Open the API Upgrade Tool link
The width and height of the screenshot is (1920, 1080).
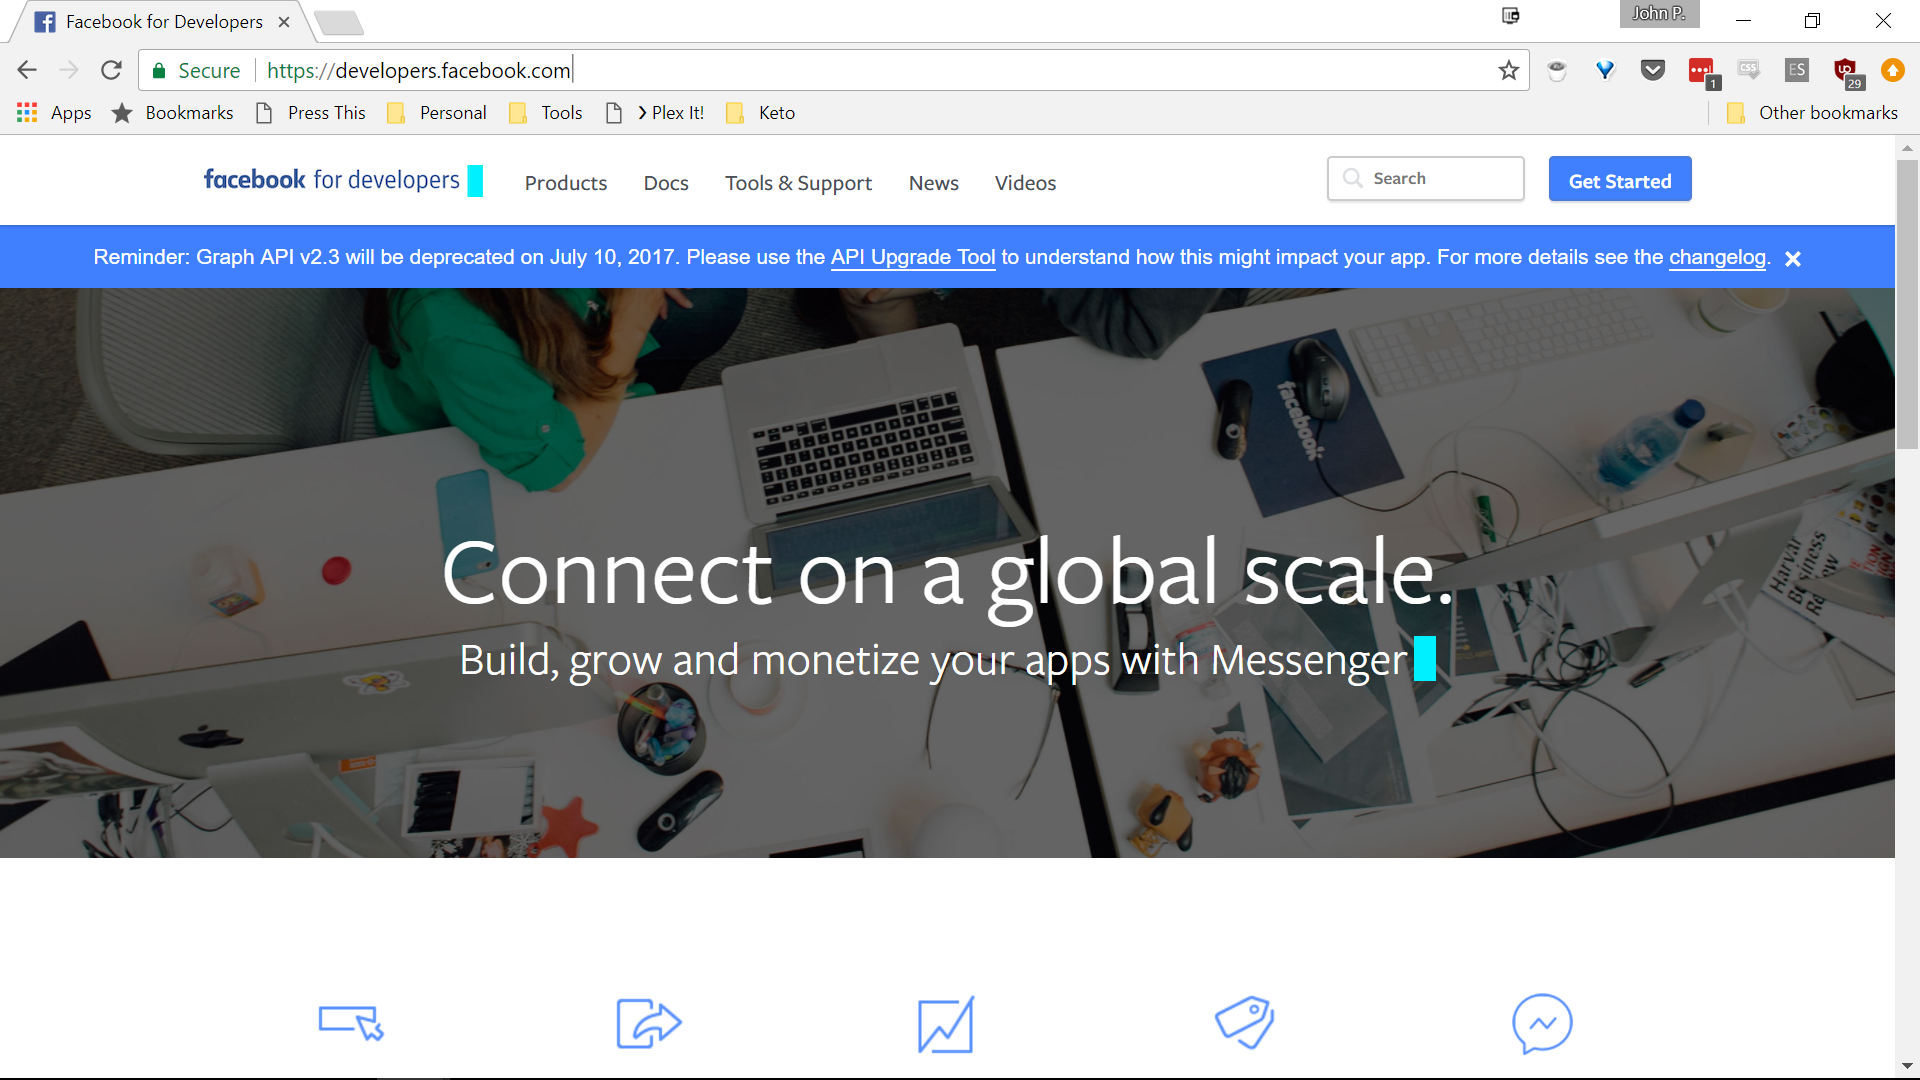coord(913,257)
